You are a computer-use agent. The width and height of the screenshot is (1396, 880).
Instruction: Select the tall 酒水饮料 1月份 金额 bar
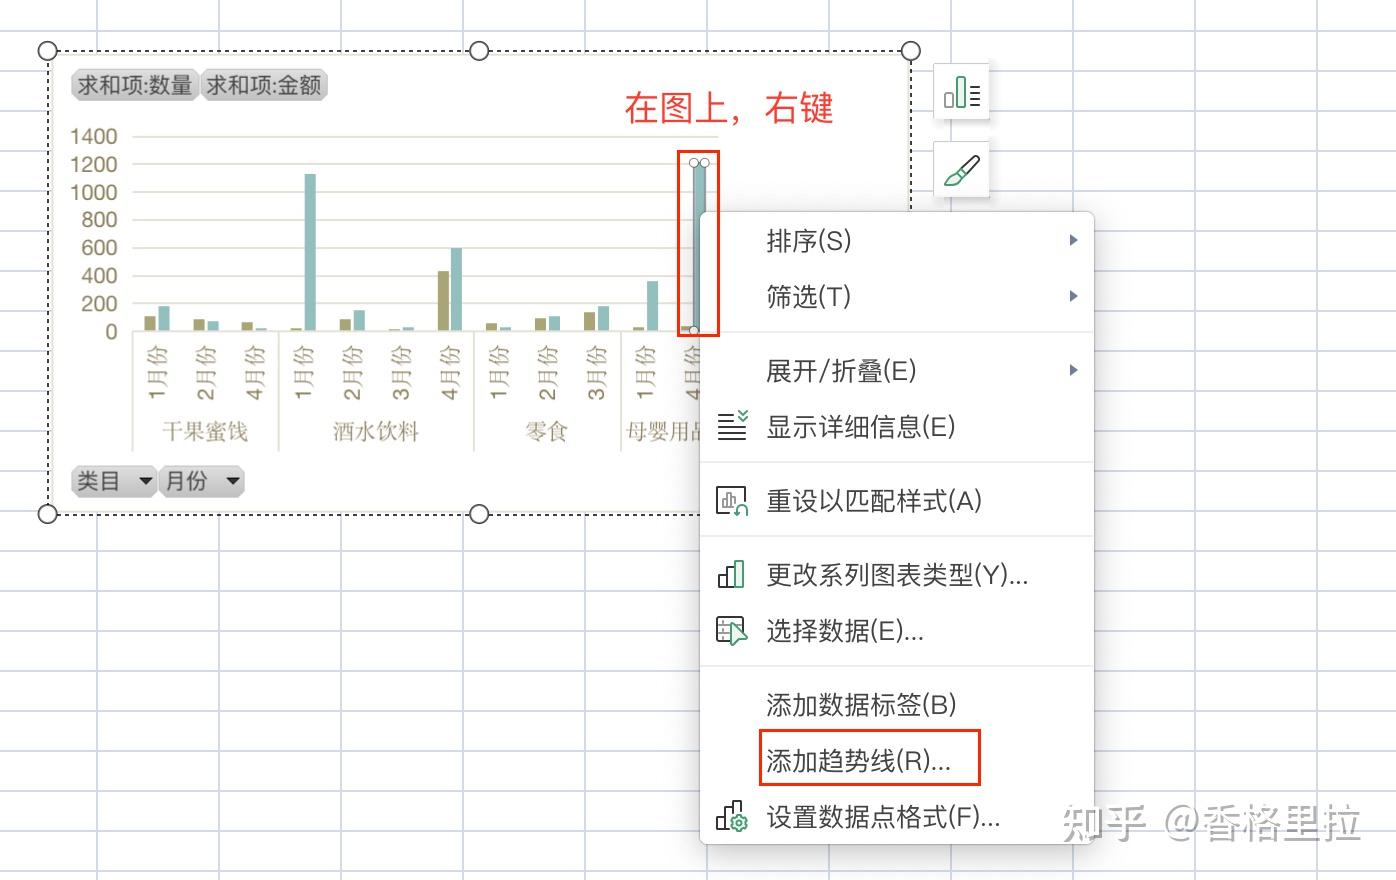pos(310,252)
